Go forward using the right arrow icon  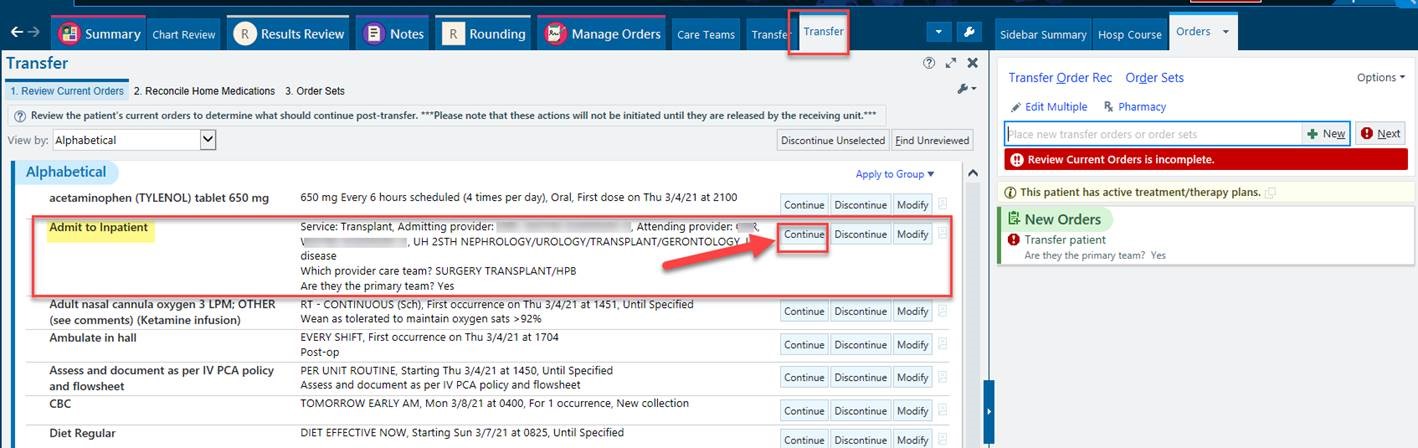pyautogui.click(x=34, y=32)
